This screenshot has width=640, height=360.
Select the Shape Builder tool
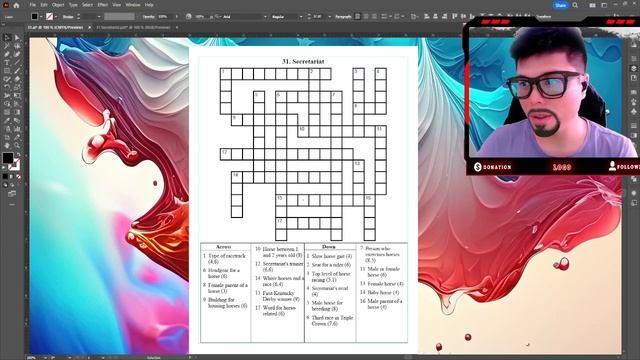[7, 104]
